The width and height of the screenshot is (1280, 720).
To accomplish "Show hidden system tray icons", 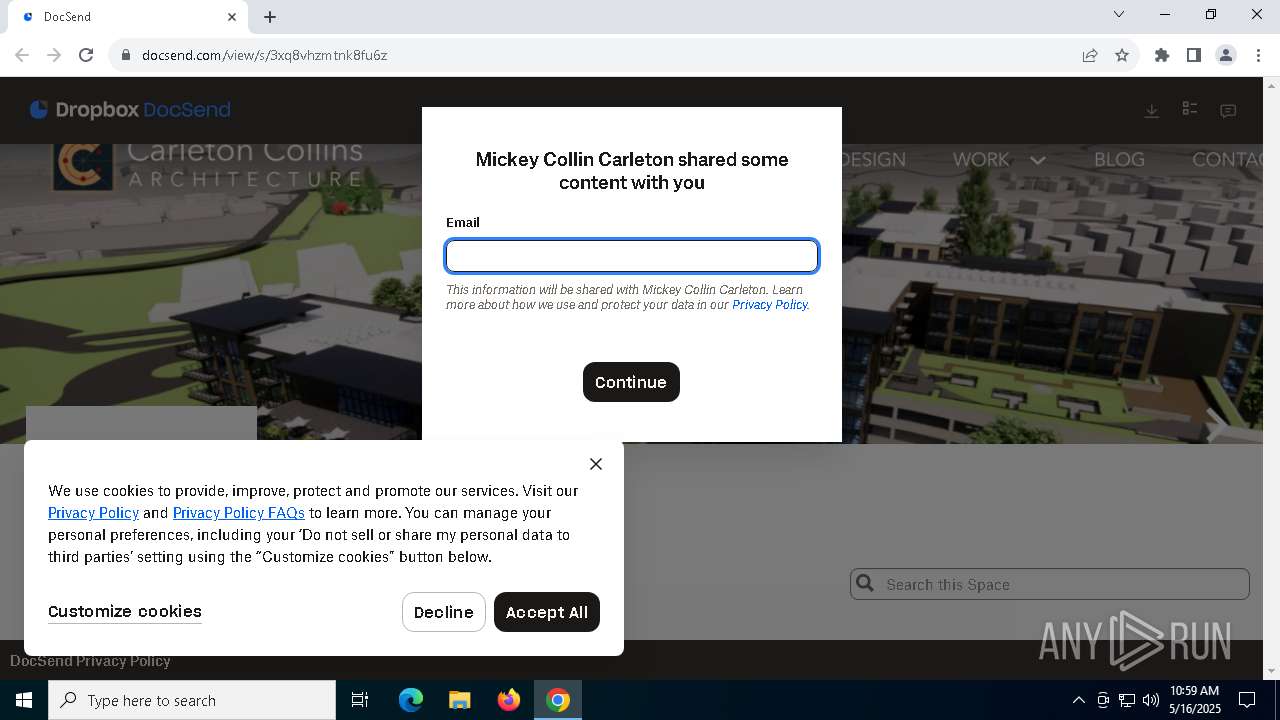I will 1079,700.
